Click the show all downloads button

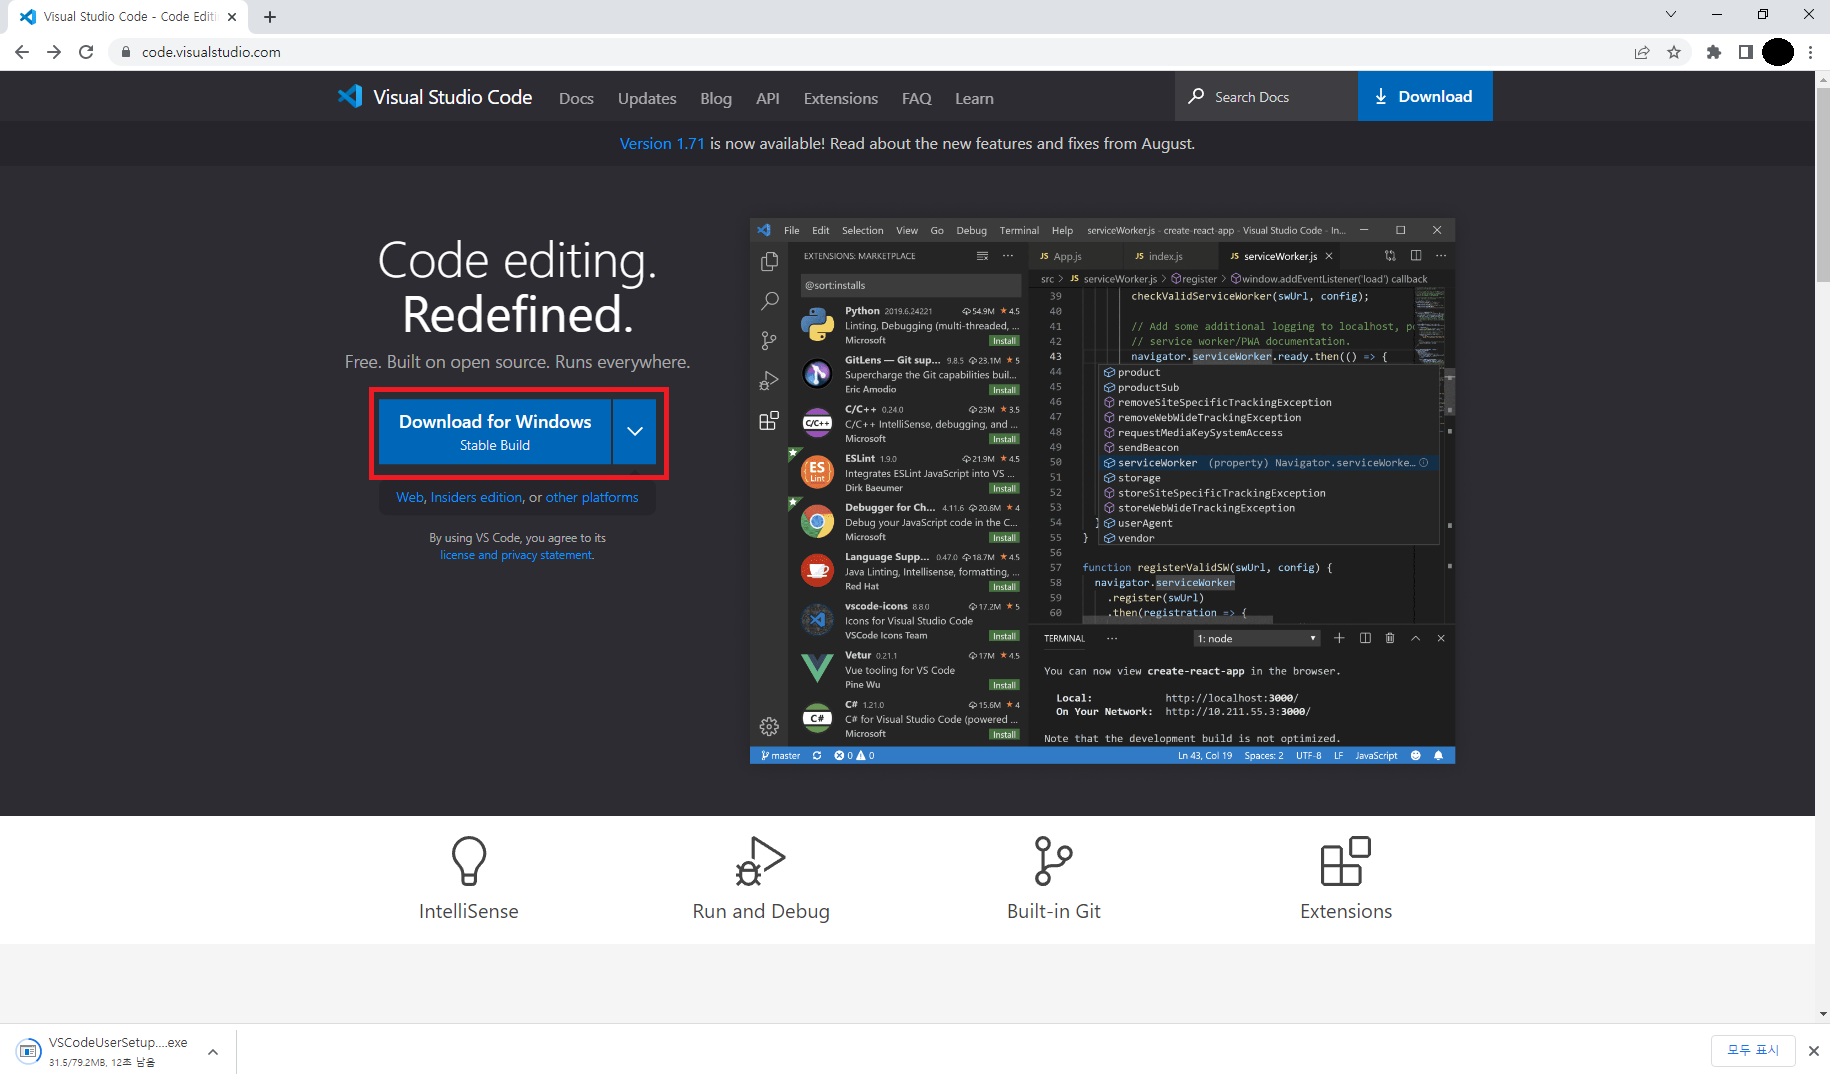click(1753, 1050)
